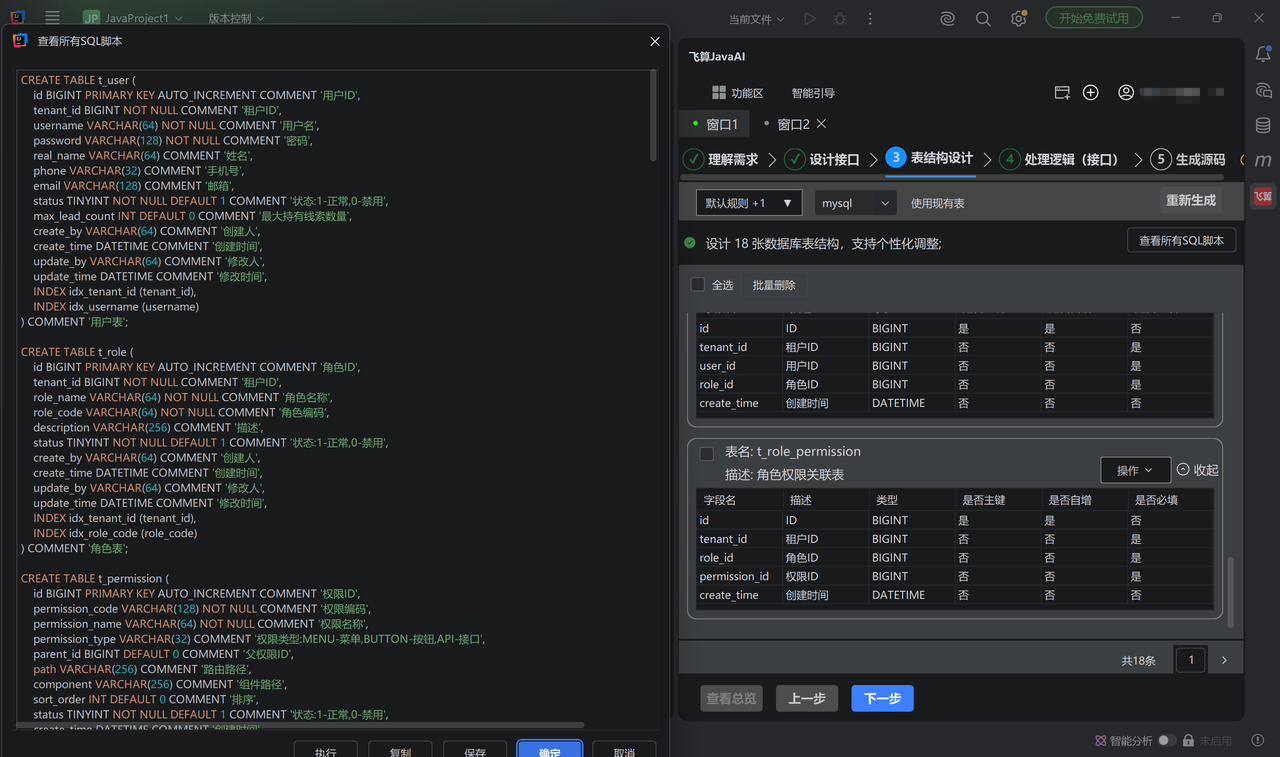Click the 上一步 button

[807, 698]
